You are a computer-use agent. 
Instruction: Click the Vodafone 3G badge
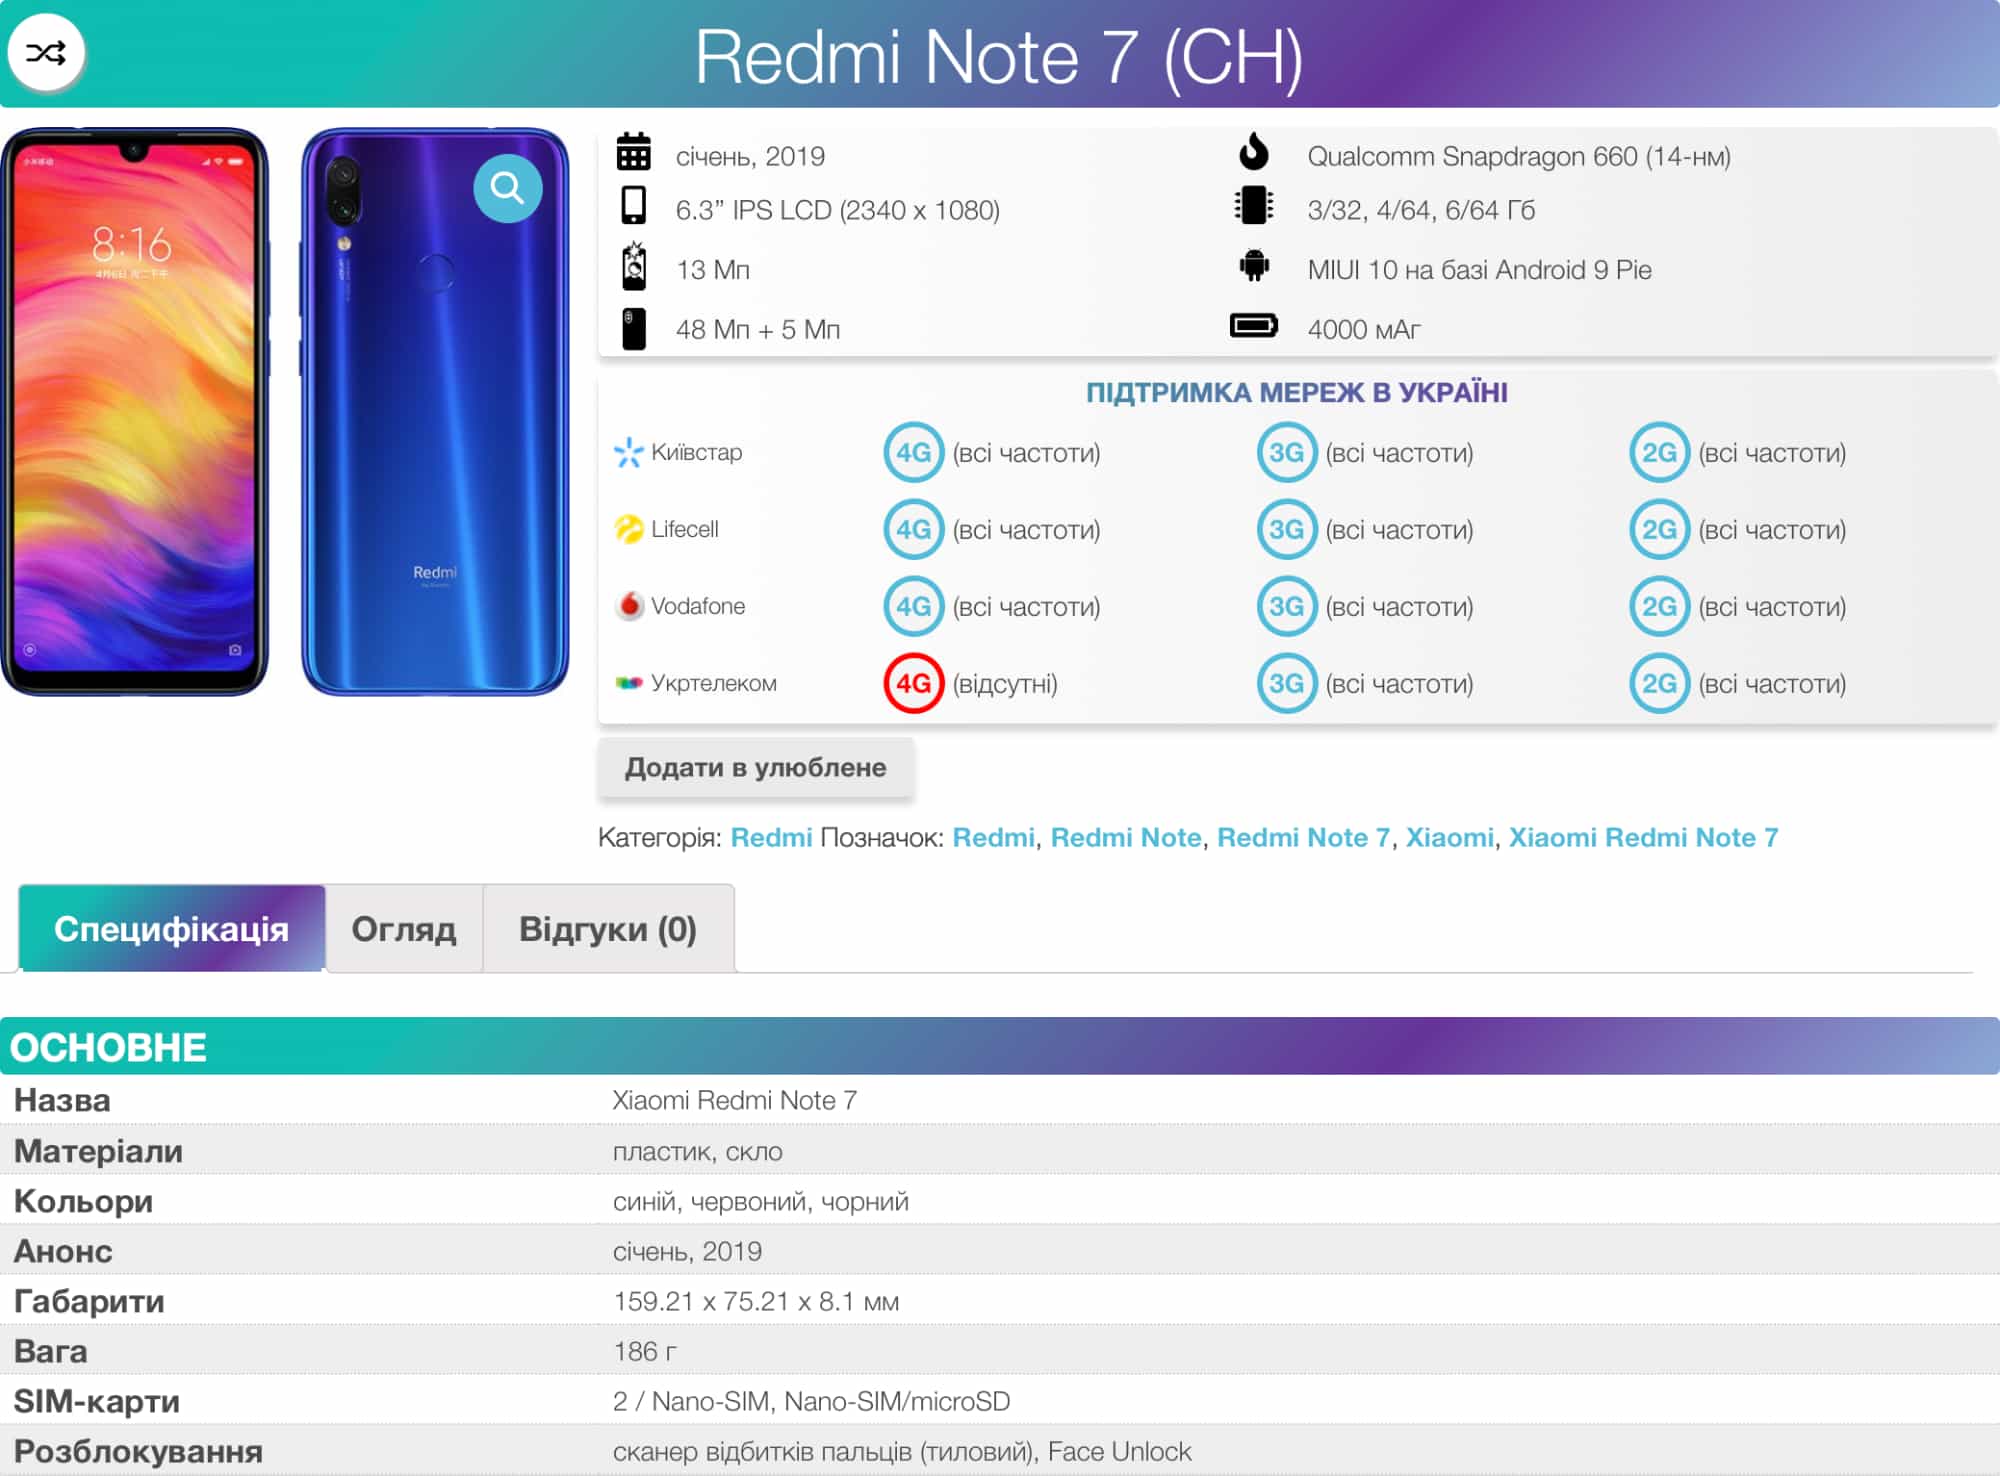(1286, 607)
